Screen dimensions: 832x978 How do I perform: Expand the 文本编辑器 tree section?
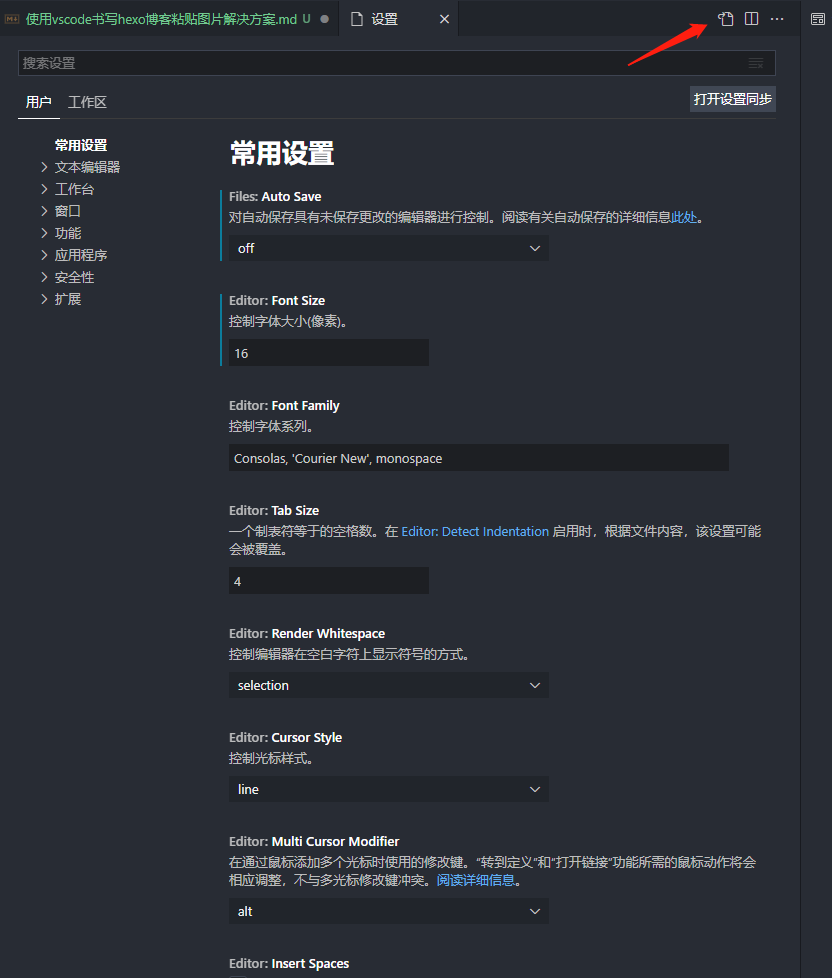87,167
